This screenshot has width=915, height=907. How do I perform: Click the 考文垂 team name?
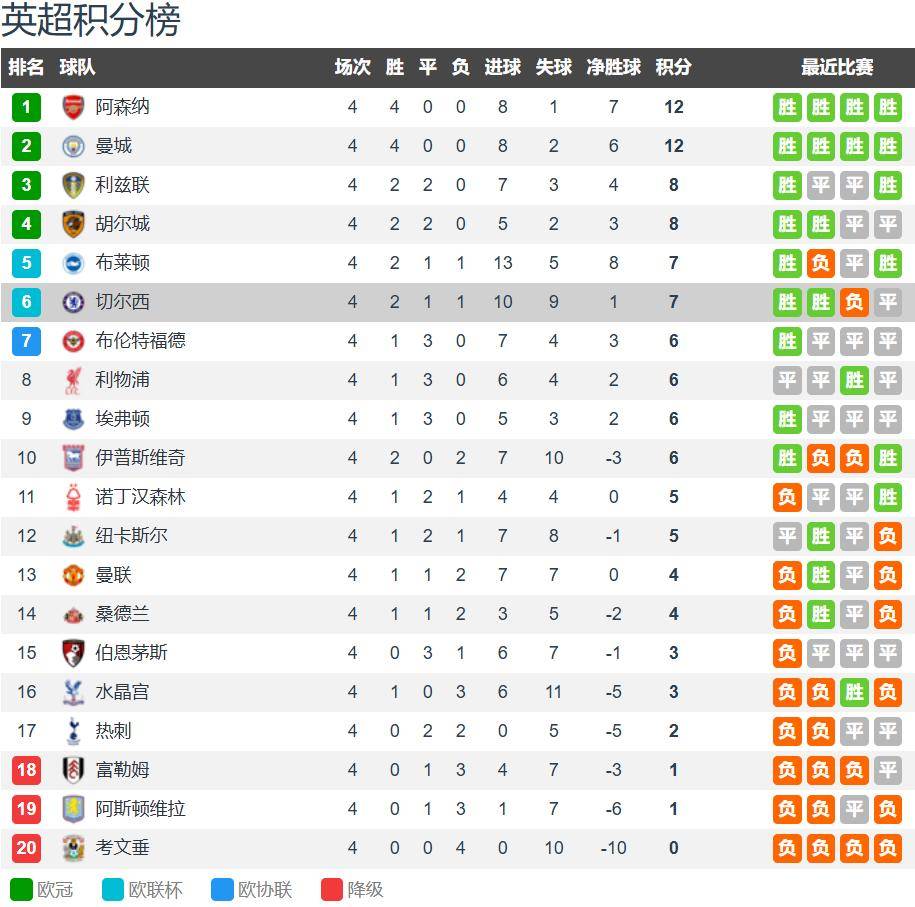[x=123, y=848]
